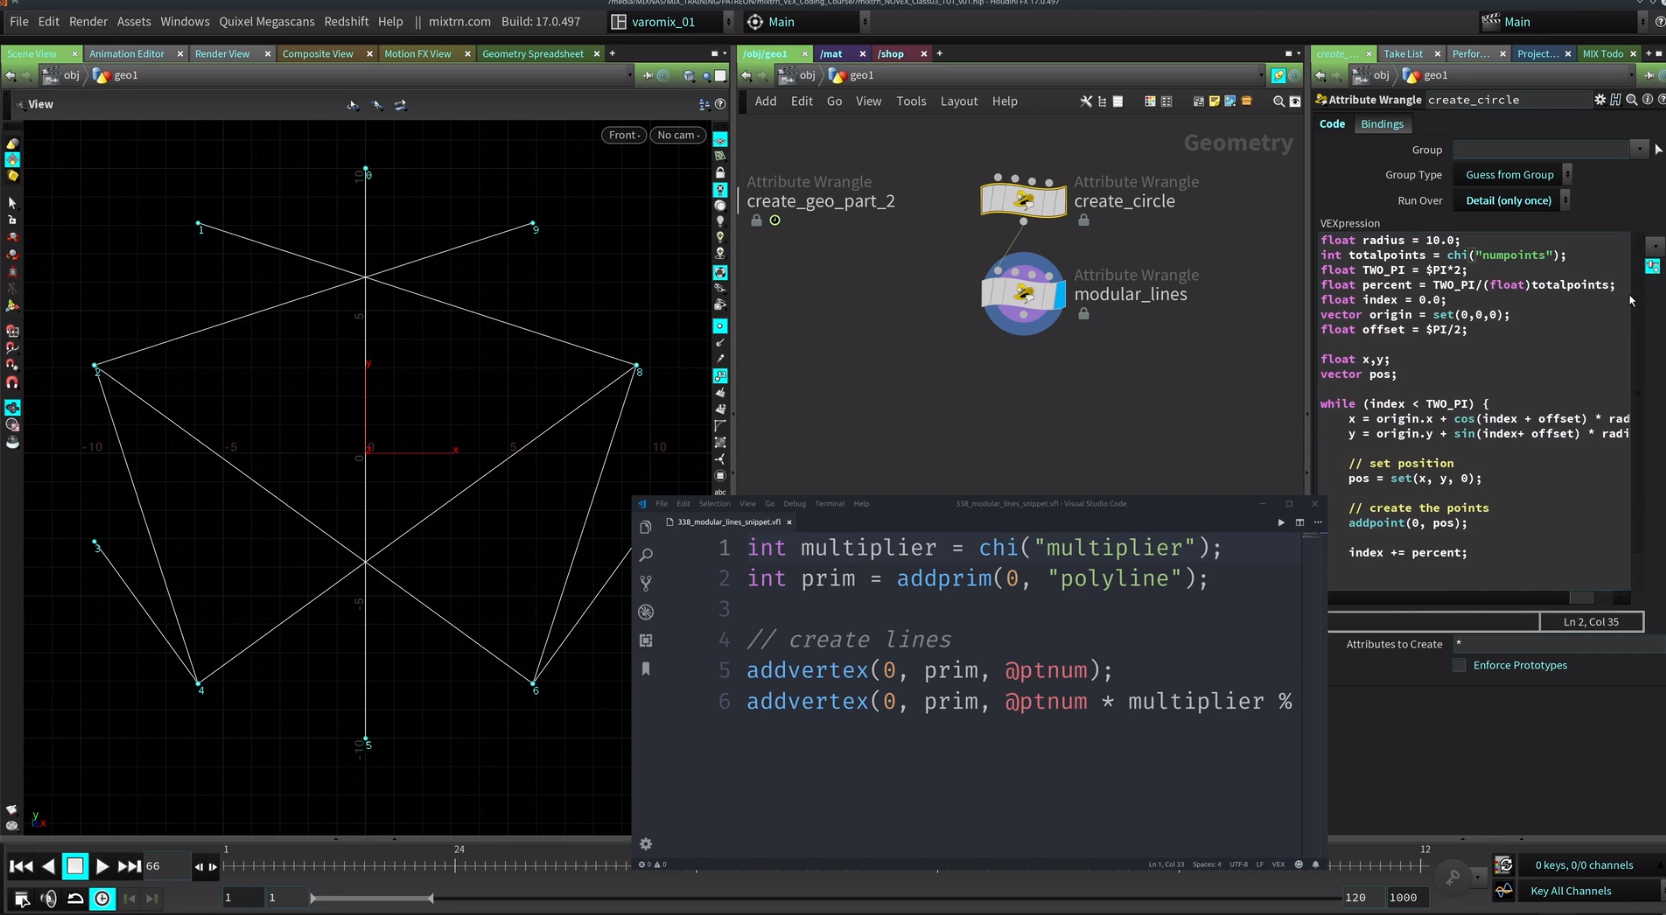Click the create_circle Attribute Wrangle node icon
The height and width of the screenshot is (915, 1666).
pyautogui.click(x=1023, y=198)
